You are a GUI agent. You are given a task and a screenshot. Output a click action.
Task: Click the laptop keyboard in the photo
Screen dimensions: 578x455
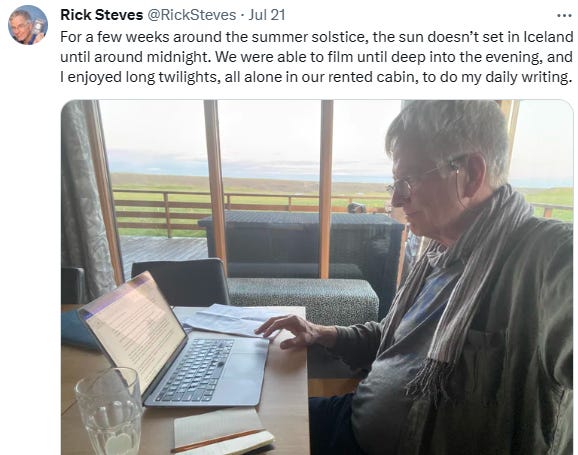(196, 370)
